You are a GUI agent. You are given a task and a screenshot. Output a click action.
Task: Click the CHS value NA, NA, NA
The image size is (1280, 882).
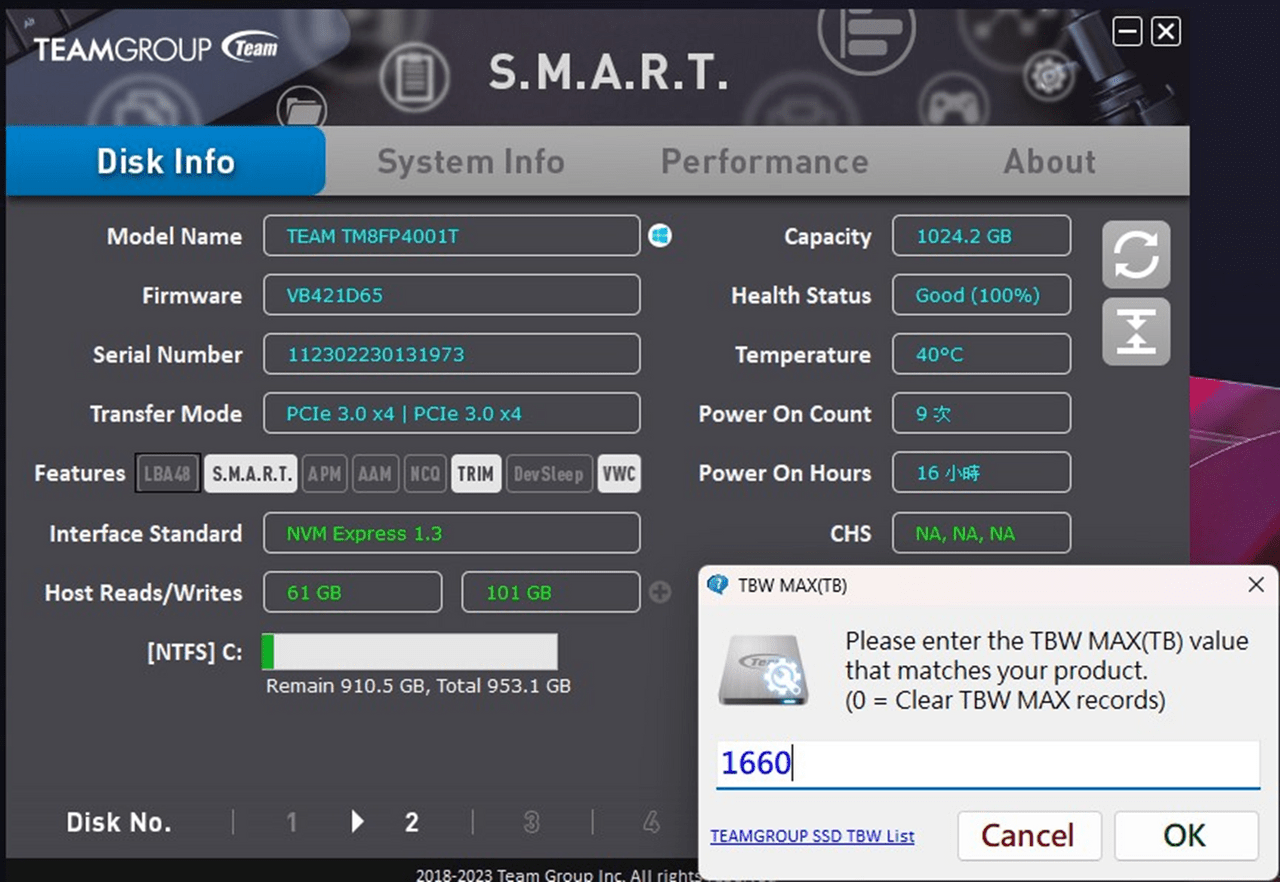click(x=982, y=533)
